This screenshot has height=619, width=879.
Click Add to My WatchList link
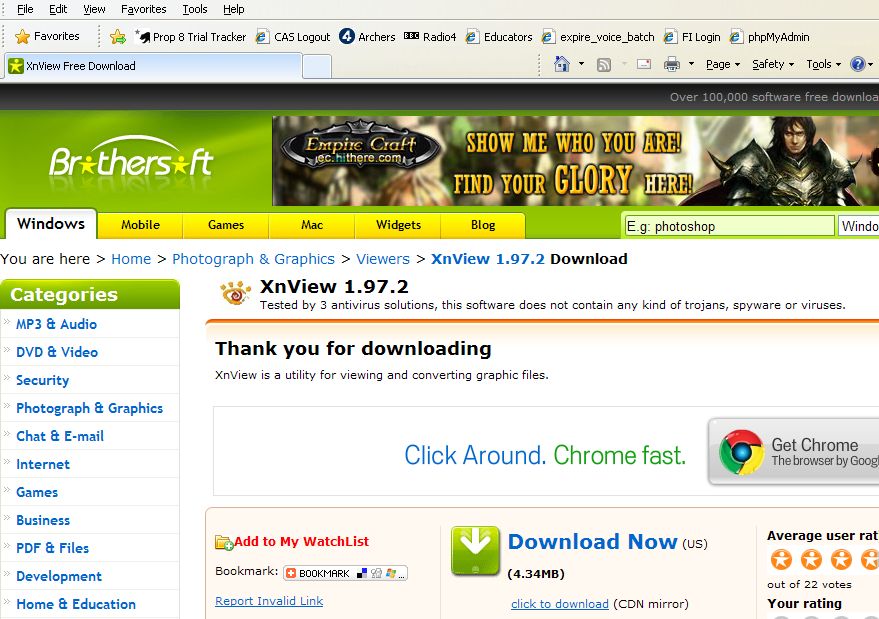coord(301,542)
